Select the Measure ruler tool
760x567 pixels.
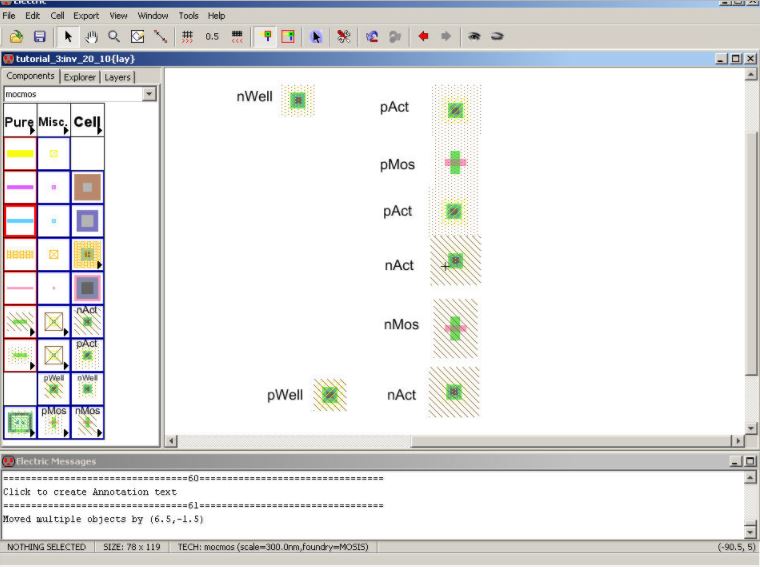click(160, 36)
